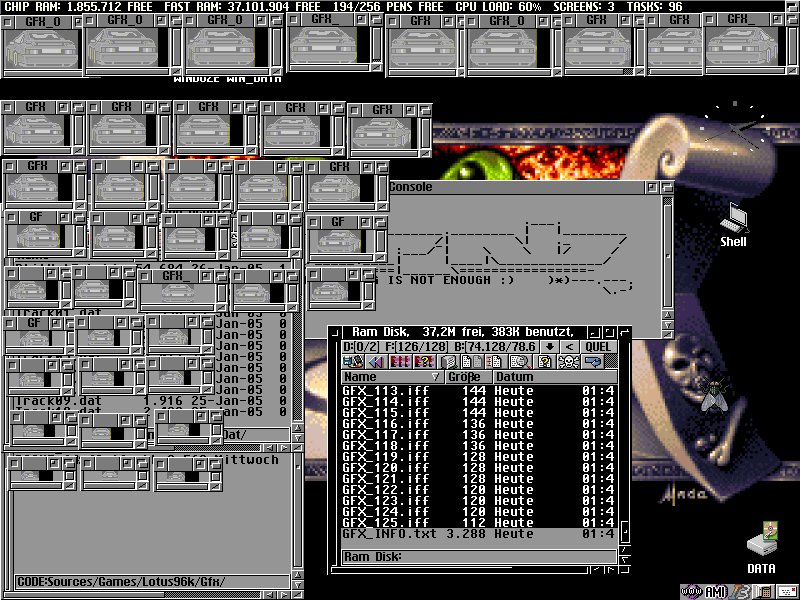
Task: Select the DATA drive icon on desktop
Action: 761,547
